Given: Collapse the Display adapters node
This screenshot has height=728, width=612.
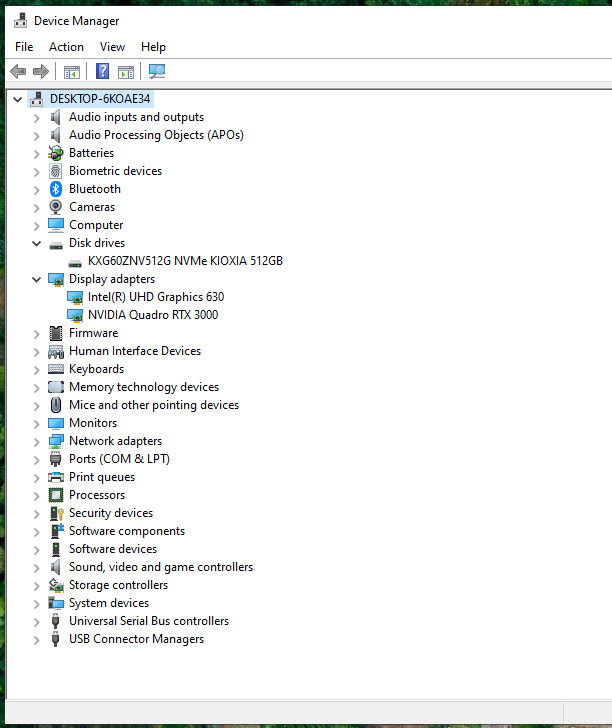Looking at the screenshot, I should click(x=36, y=280).
